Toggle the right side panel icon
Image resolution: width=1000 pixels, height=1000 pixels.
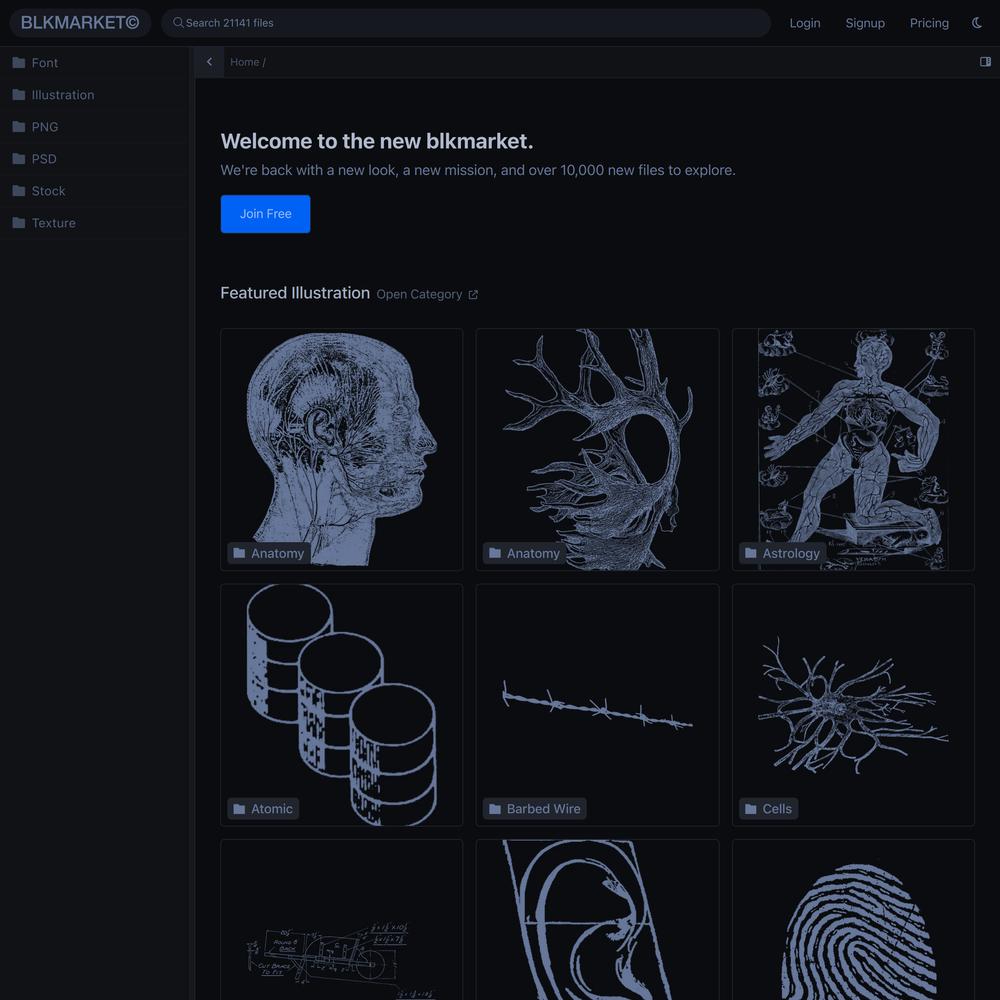(985, 62)
